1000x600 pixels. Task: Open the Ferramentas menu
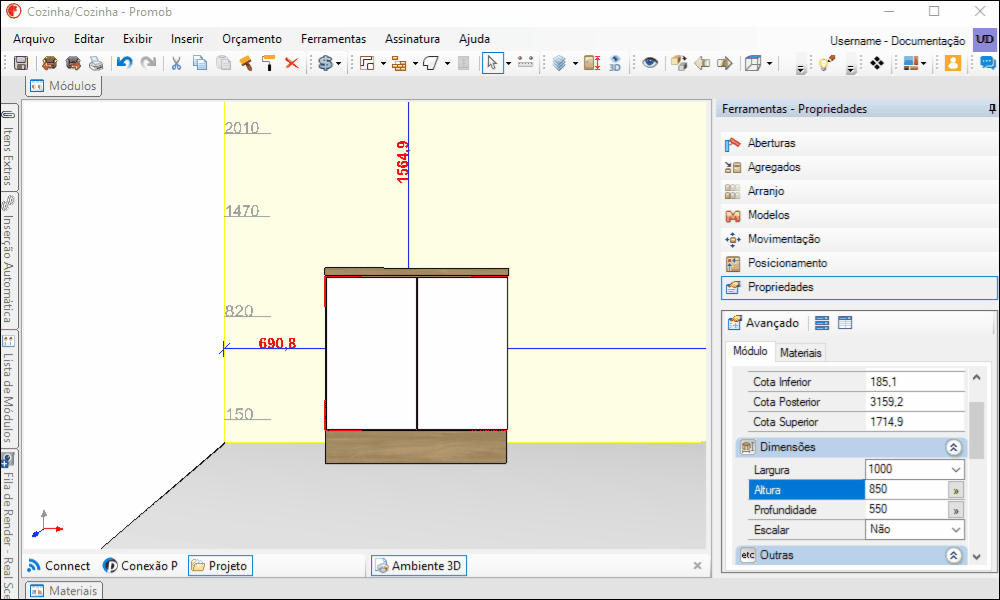(334, 39)
